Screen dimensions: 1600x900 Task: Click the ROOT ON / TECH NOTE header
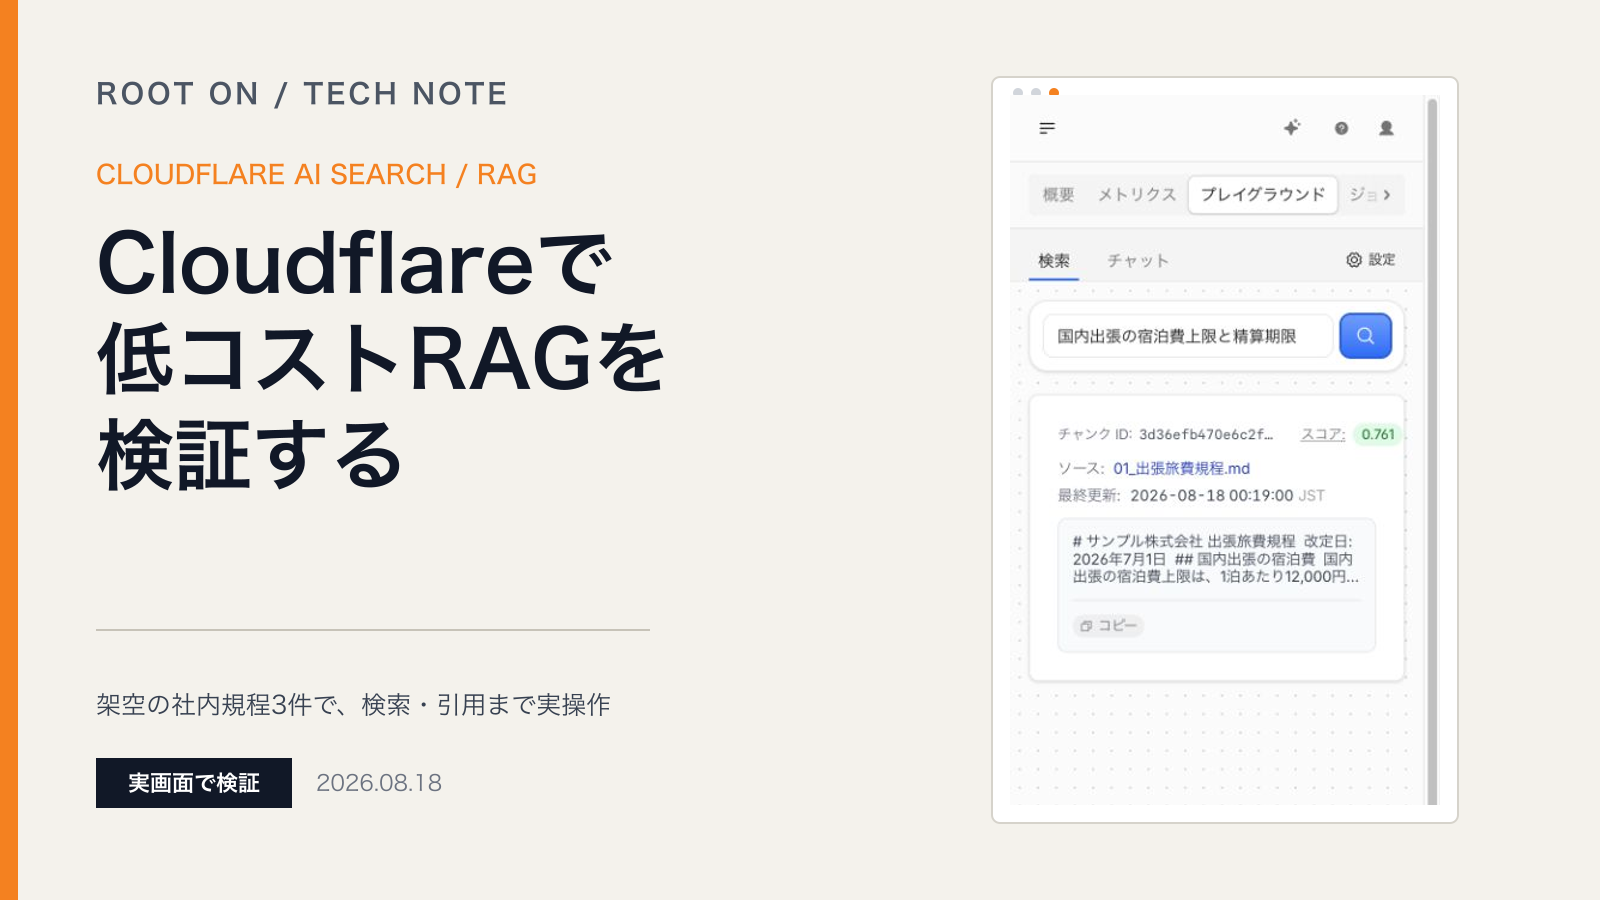click(302, 94)
